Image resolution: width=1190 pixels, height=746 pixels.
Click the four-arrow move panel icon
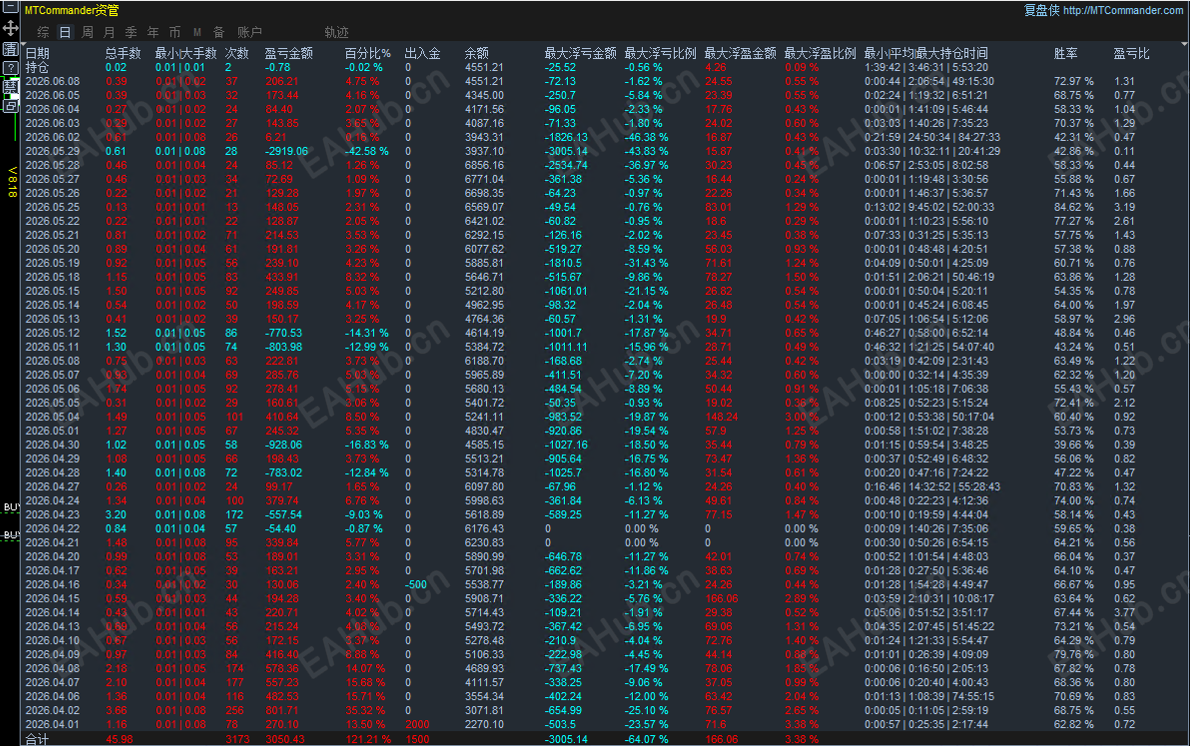click(x=10, y=28)
